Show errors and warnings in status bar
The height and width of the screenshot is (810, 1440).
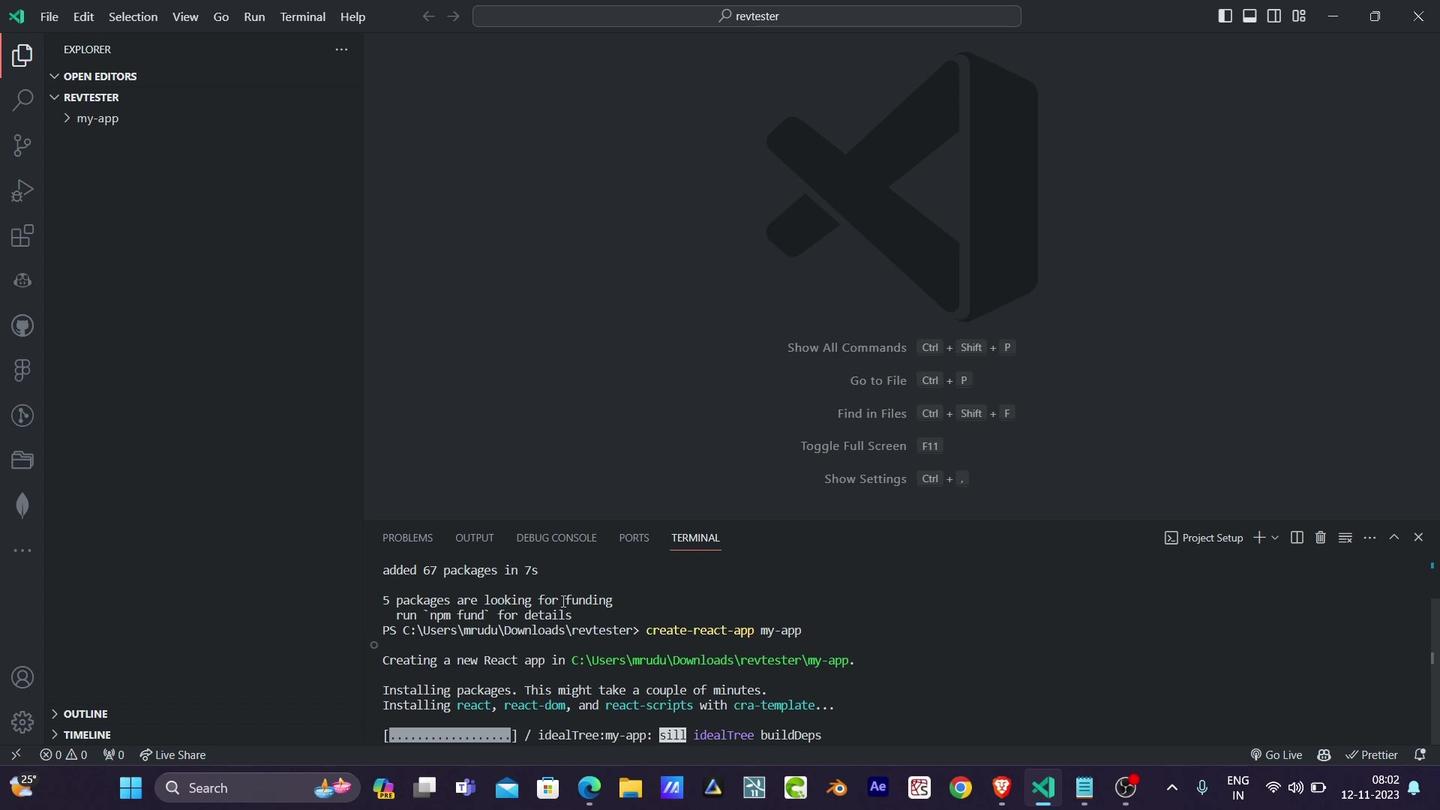[63, 755]
